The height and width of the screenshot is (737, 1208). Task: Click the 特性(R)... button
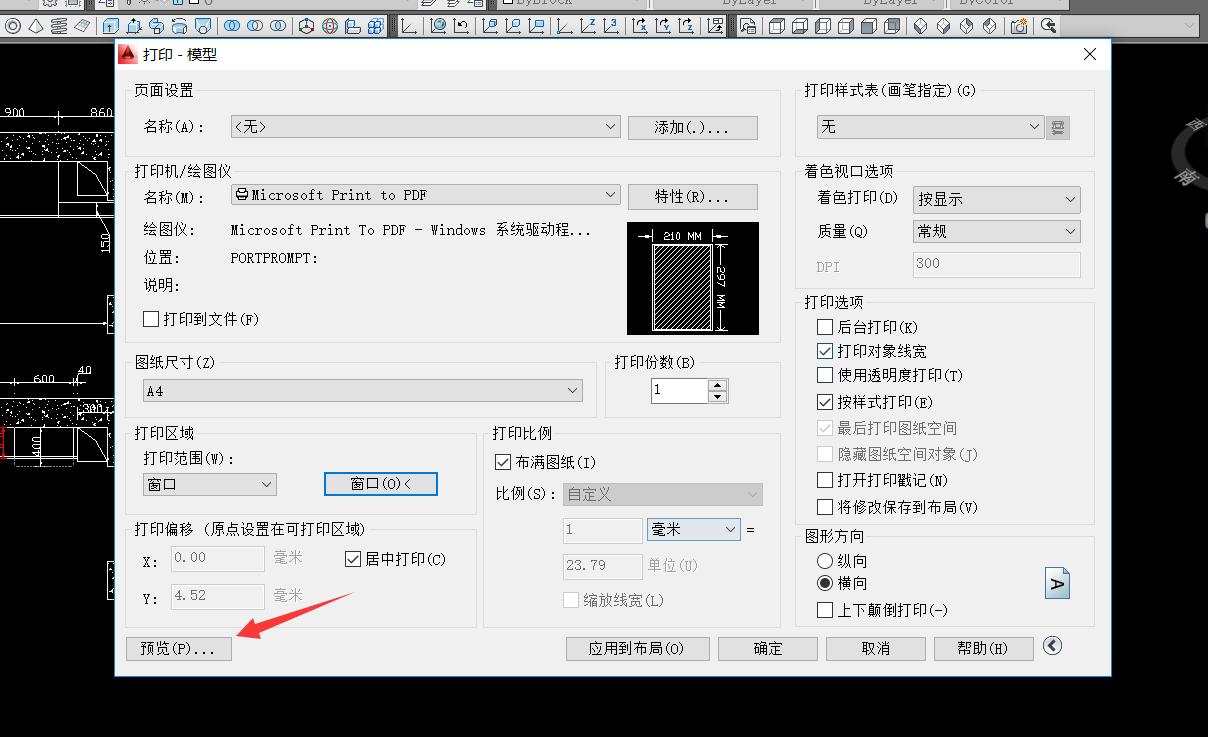click(692, 196)
